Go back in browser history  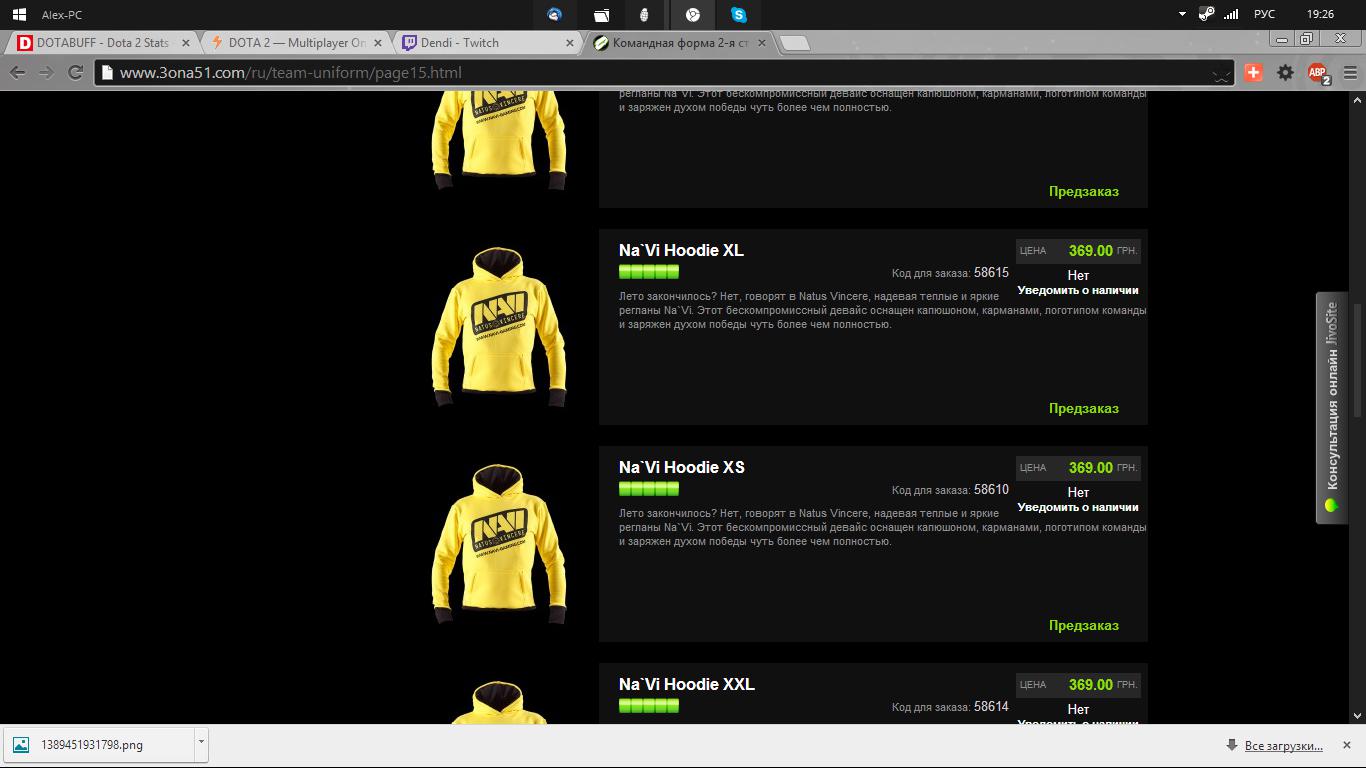(x=17, y=72)
